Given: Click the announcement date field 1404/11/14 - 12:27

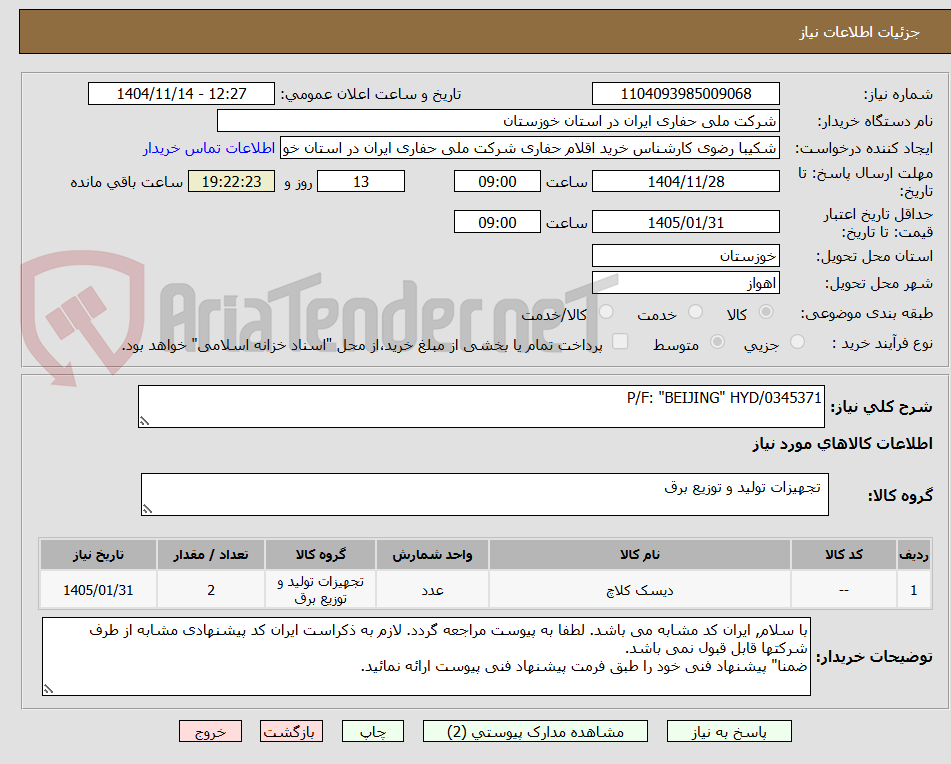Looking at the screenshot, I should coord(181,94).
